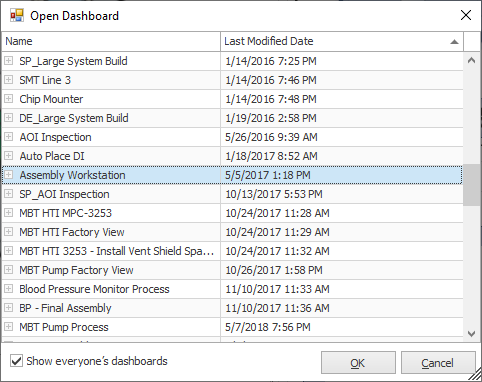
Task: Select the Auto Place DI dashboard
Action: click(52, 156)
